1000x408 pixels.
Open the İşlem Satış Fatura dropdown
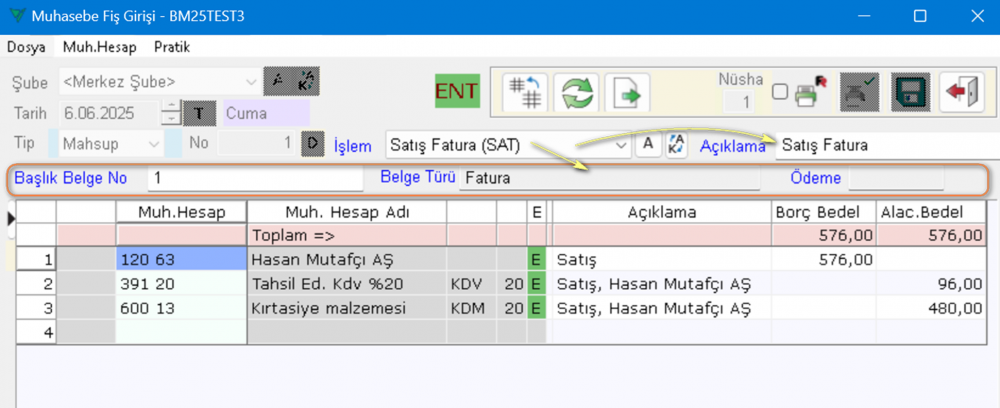point(622,145)
